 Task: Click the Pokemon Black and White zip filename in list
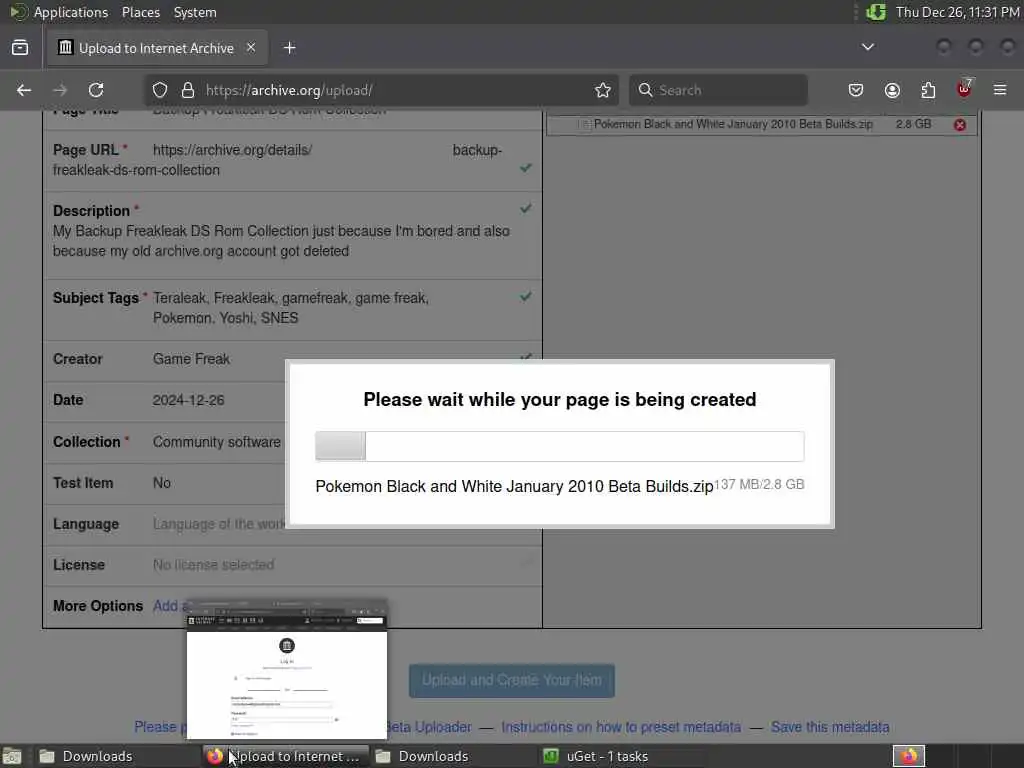(733, 124)
